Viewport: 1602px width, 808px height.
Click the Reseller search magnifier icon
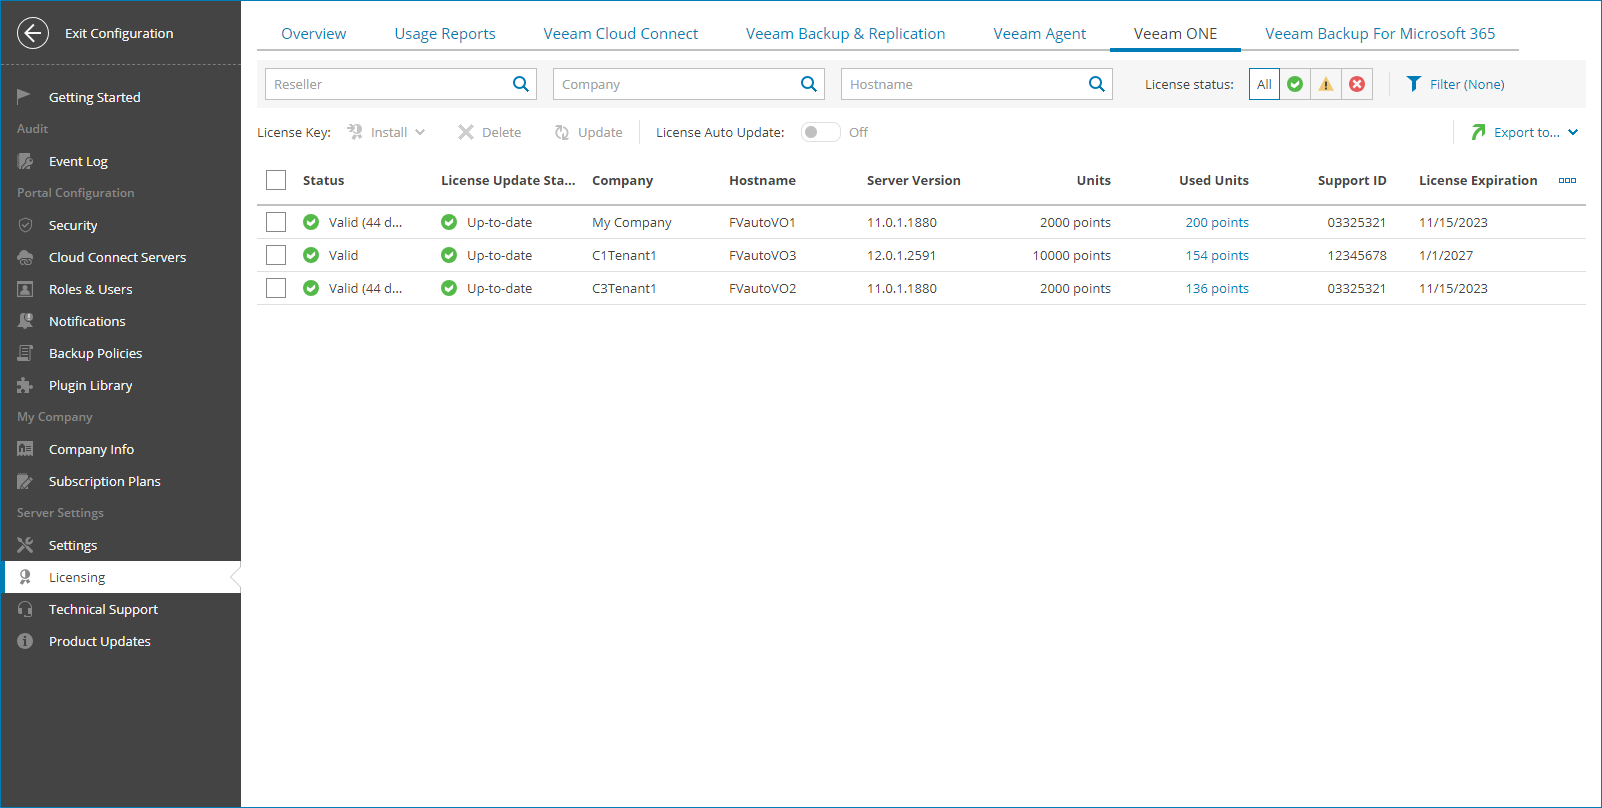(x=520, y=84)
